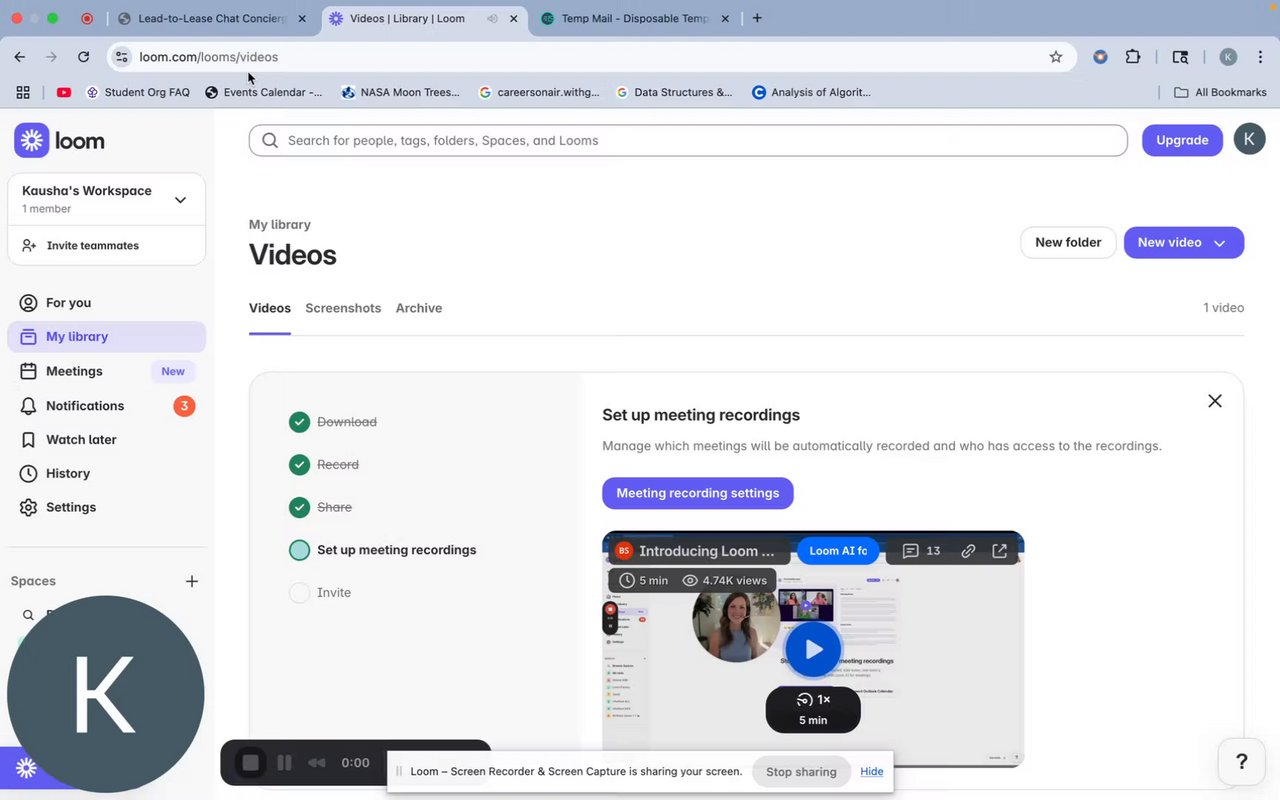Image resolution: width=1280 pixels, height=800 pixels.
Task: Close the Videos Library Loom browser tab
Action: (514, 18)
